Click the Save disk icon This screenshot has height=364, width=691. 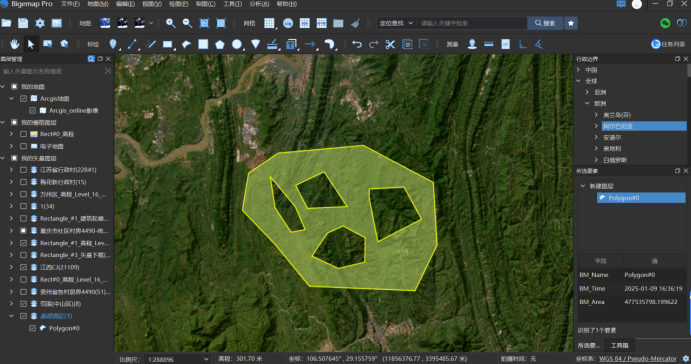(23, 23)
